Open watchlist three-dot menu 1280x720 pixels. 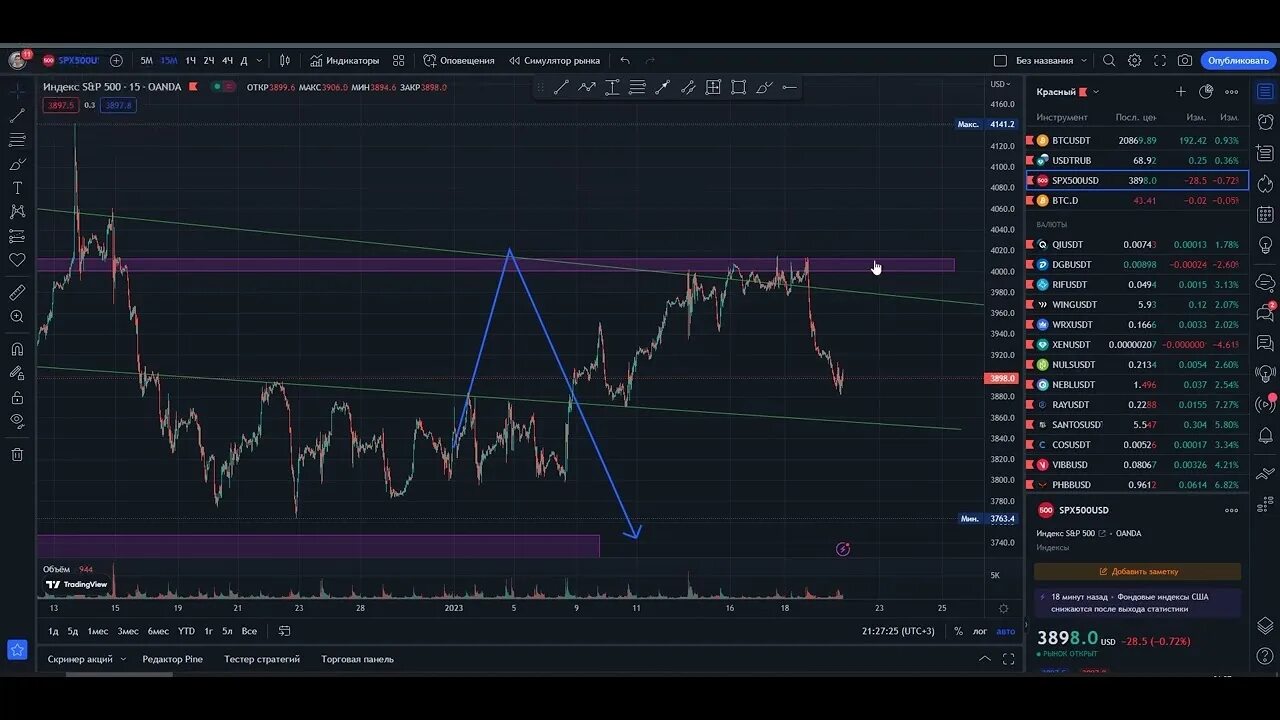point(1232,92)
